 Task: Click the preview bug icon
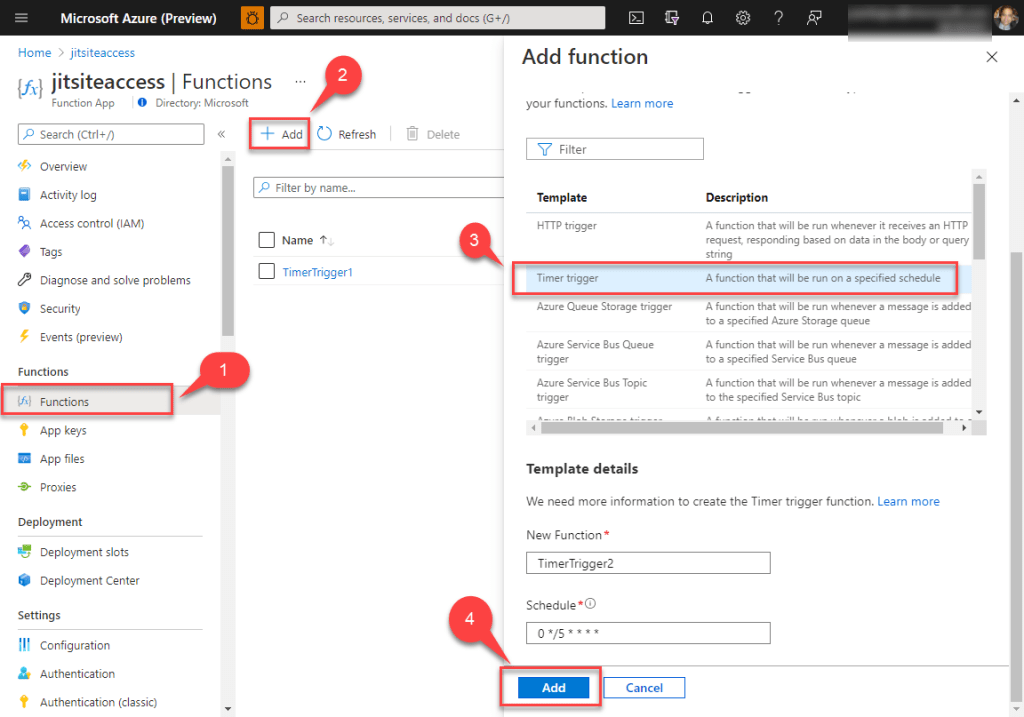point(253,18)
